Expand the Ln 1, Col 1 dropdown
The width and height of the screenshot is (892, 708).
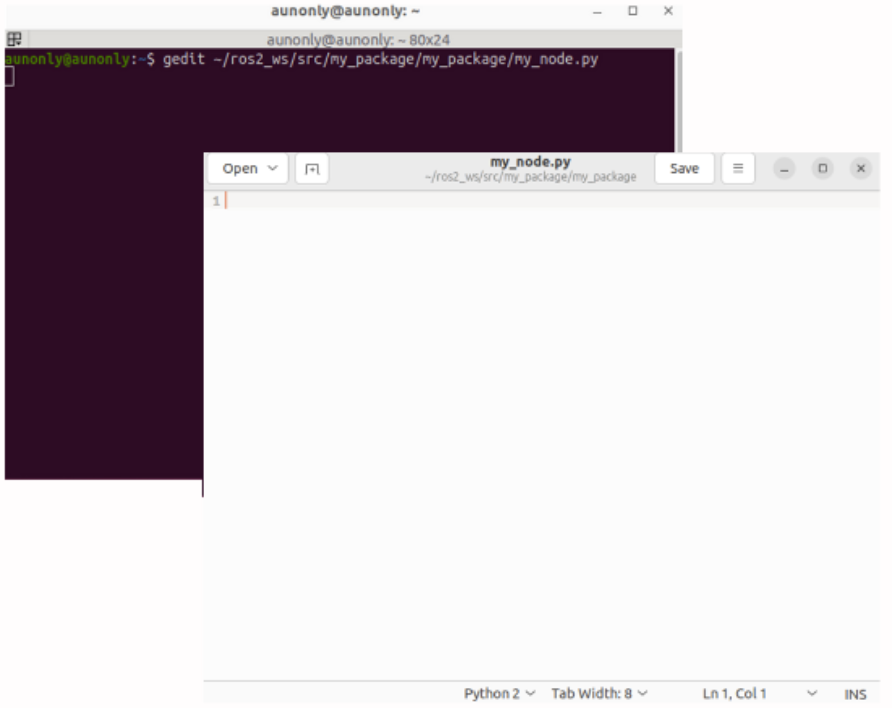point(811,694)
